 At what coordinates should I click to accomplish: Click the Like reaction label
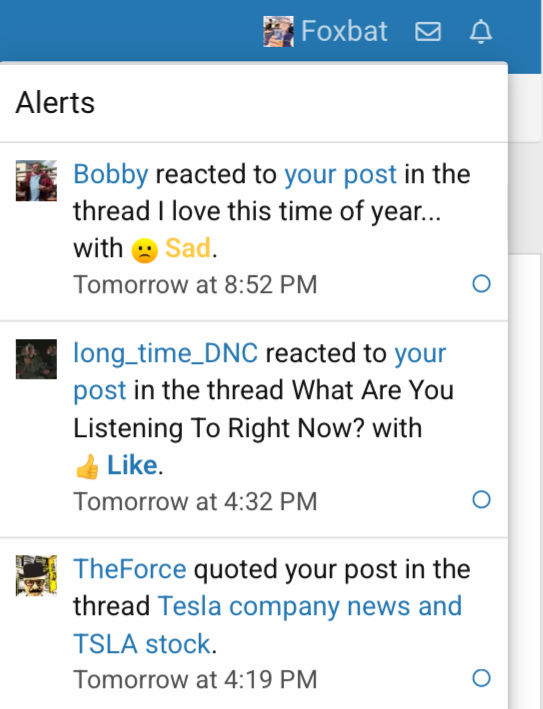tap(132, 465)
